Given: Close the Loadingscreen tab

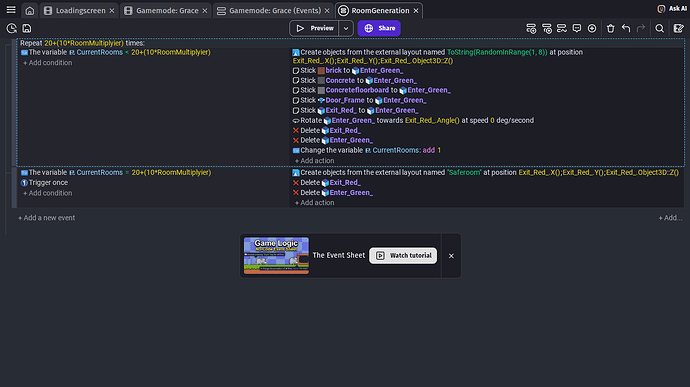Looking at the screenshot, I should [x=112, y=11].
